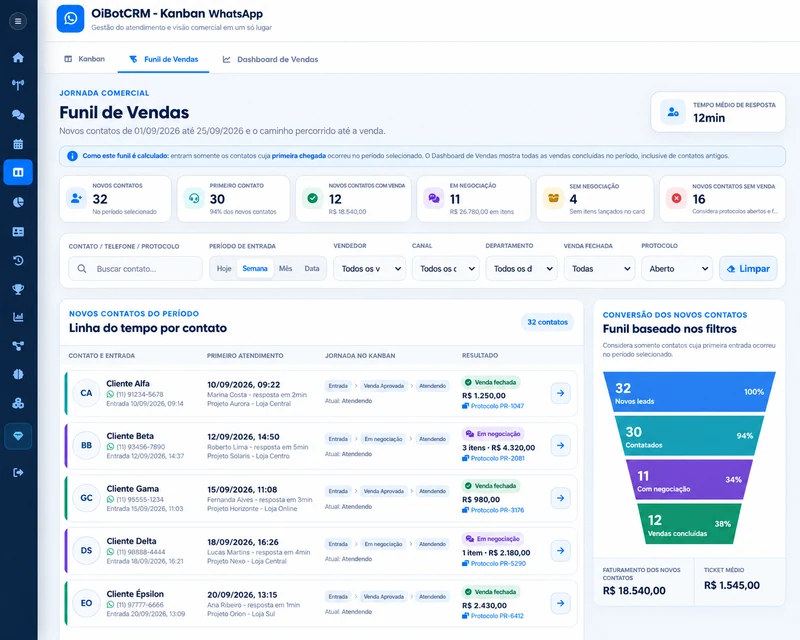Click the OiBotCRM WhatsApp logo icon

70,19
